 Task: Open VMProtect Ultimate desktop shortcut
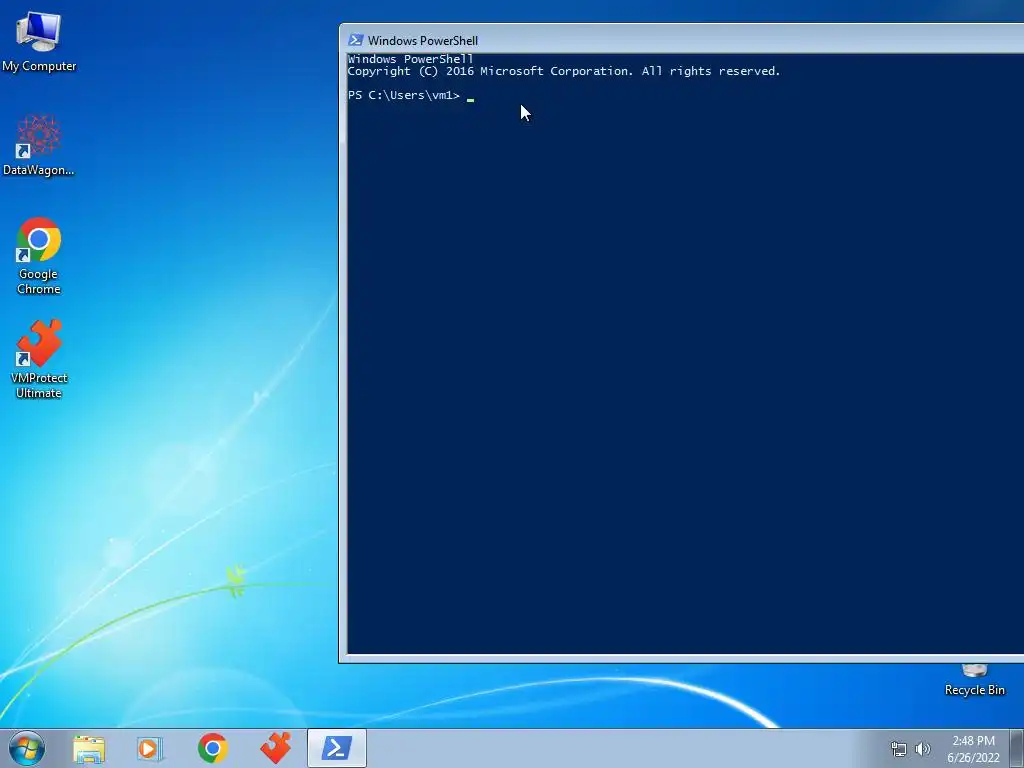point(39,359)
